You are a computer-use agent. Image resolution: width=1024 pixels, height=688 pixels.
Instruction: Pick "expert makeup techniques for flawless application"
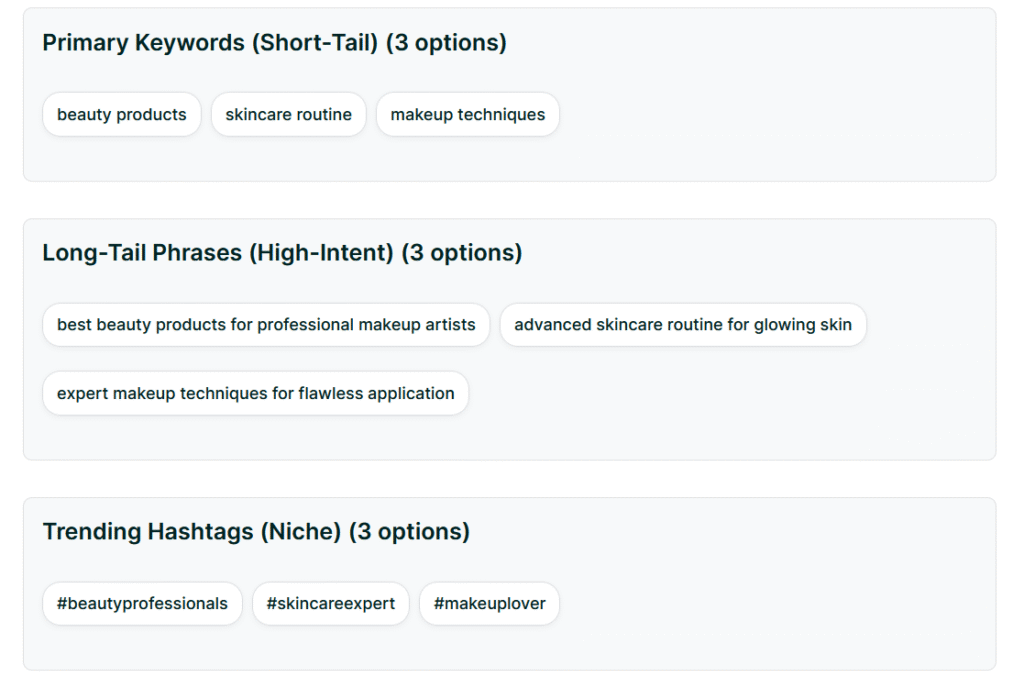click(255, 393)
